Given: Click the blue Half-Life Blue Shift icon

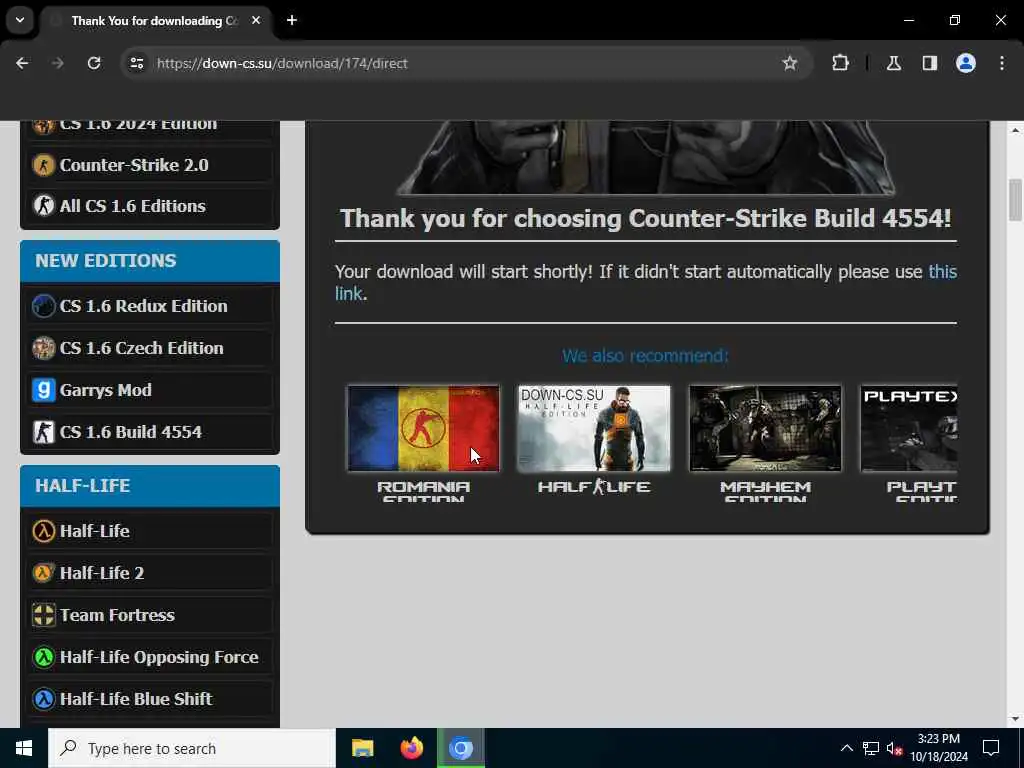Looking at the screenshot, I should pos(44,699).
